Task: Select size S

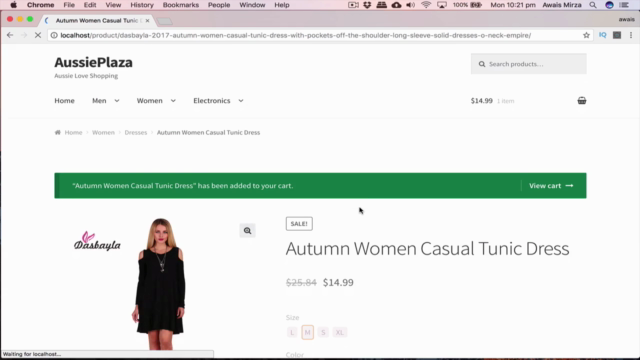Action: (x=323, y=332)
